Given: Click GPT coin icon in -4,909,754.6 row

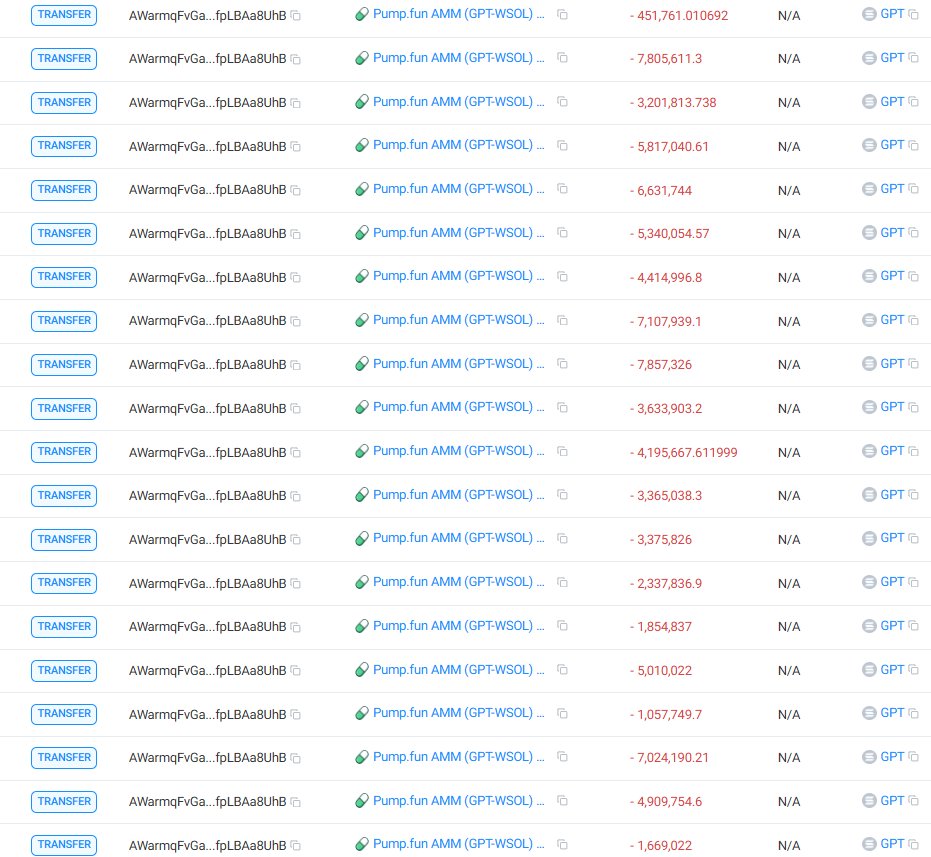Looking at the screenshot, I should pyautogui.click(x=869, y=801).
